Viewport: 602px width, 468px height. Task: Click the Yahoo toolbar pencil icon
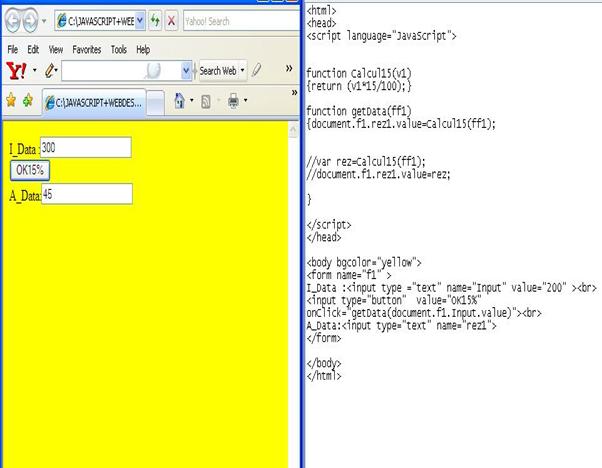[x=49, y=71]
